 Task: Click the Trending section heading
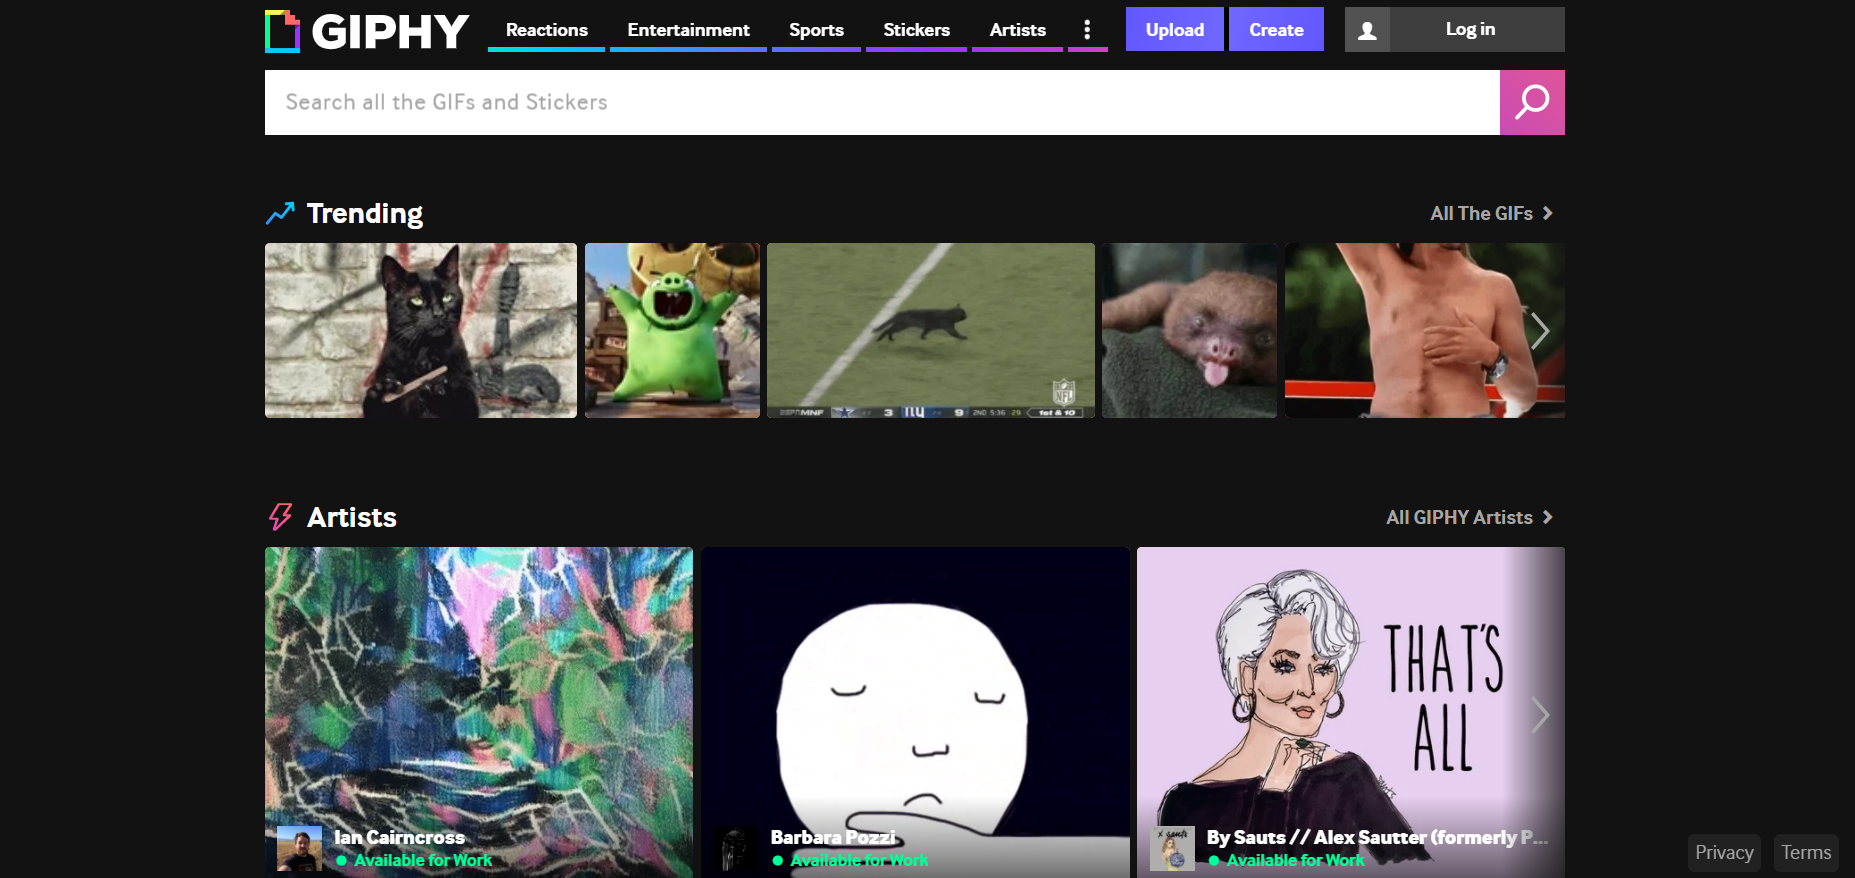tap(365, 213)
